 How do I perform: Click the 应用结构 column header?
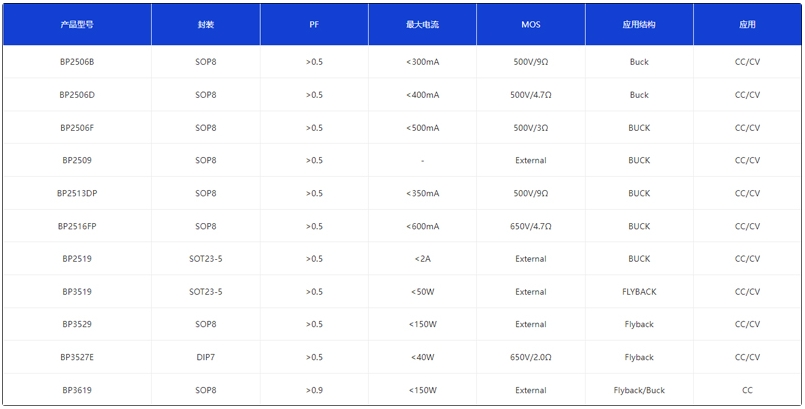pyautogui.click(x=639, y=24)
